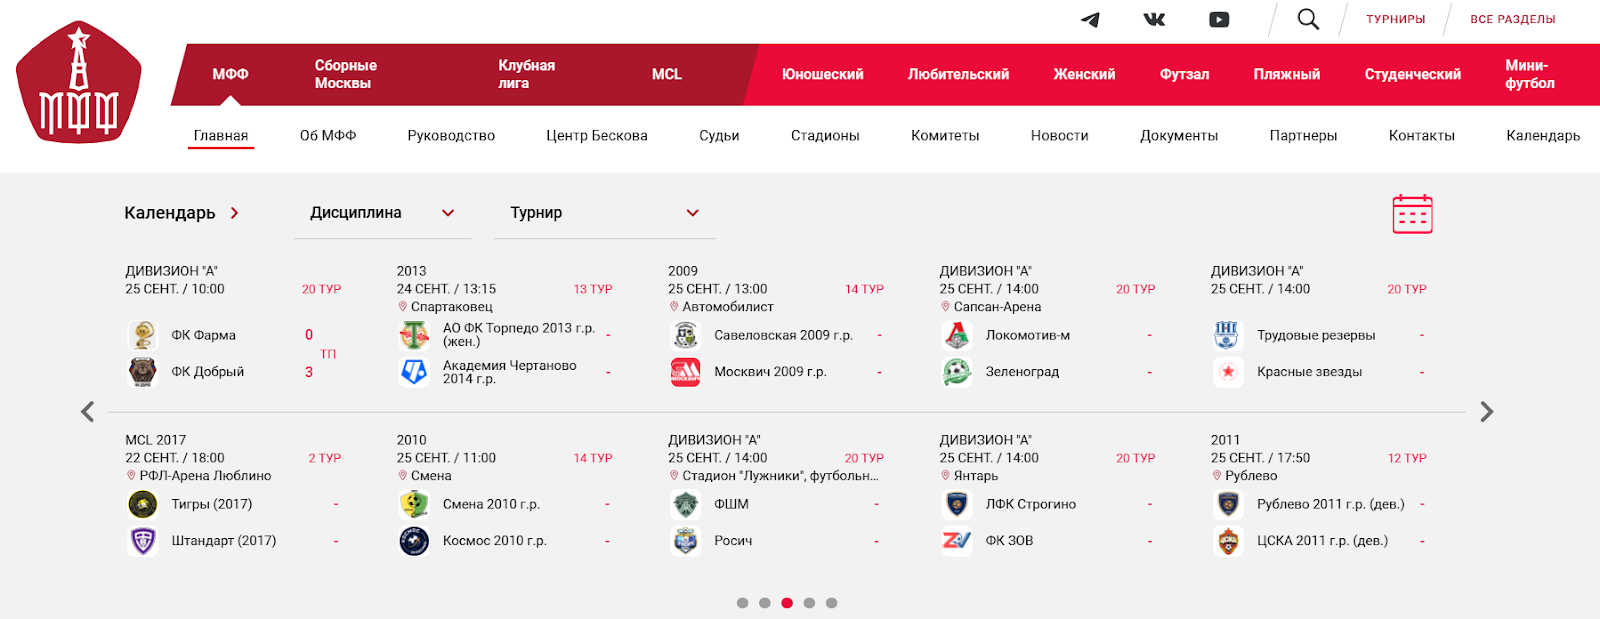Click the ЦСКА 2011 team logo
Viewport: 1600px width, 619px height.
pos(1228,541)
